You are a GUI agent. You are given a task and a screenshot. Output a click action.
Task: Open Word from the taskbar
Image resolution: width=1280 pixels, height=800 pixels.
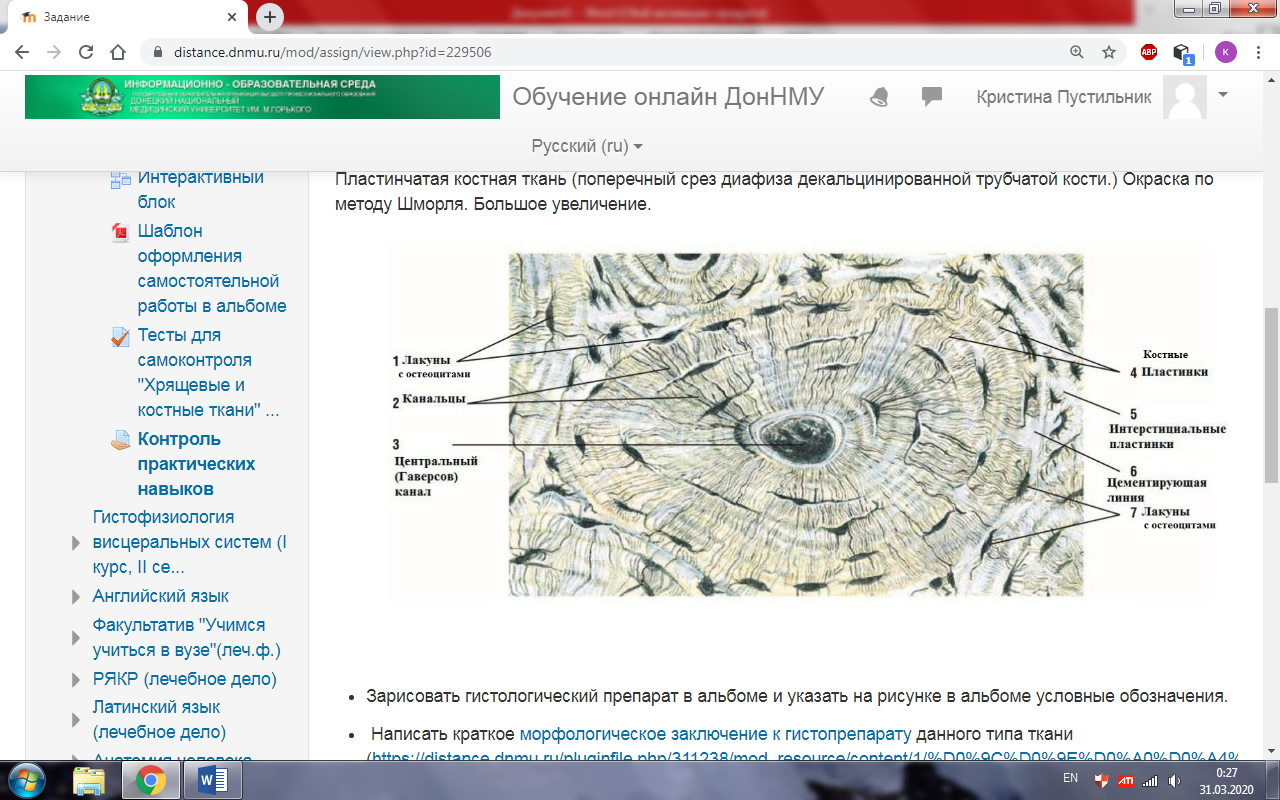coord(212,779)
